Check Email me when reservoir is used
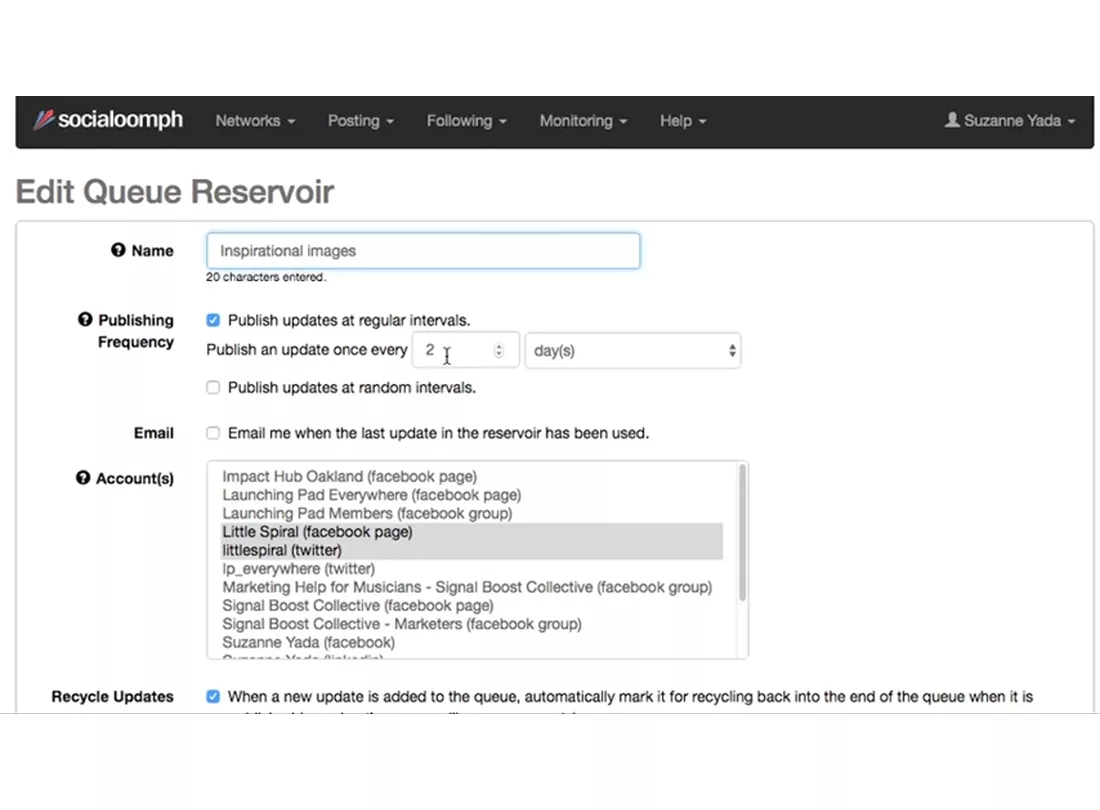Viewport: 1100px width, 810px height. tap(213, 433)
